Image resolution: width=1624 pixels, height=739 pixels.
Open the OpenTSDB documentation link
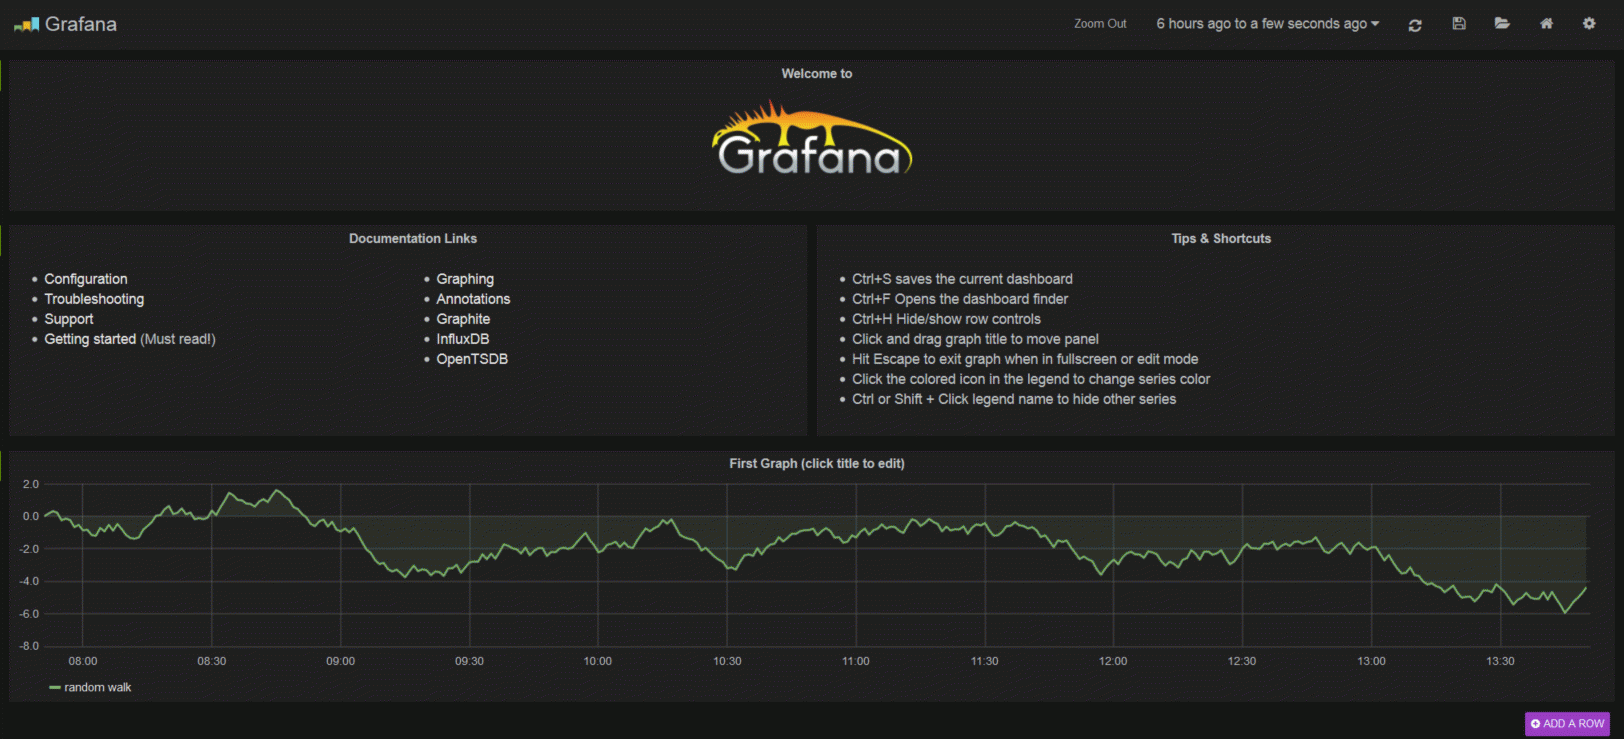[x=472, y=359]
